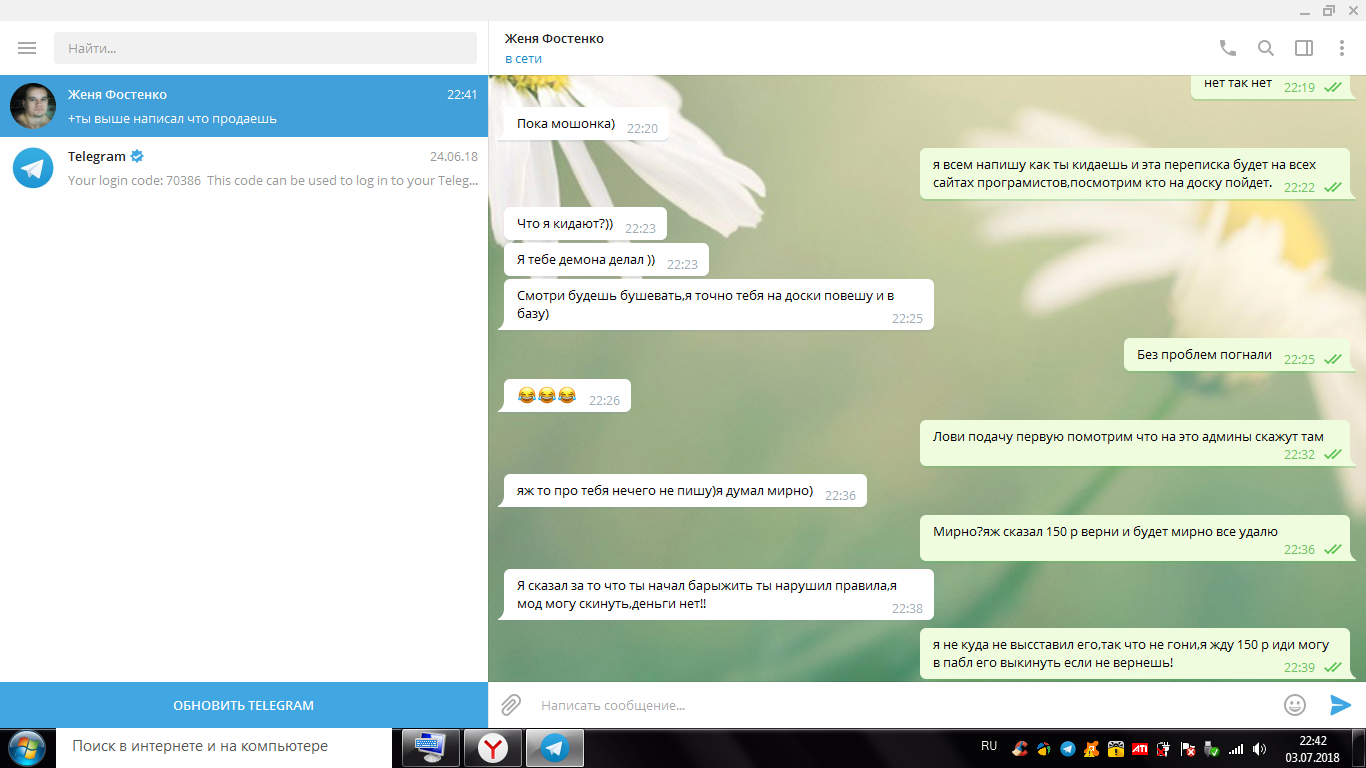Click the contact name in chat header

point(554,39)
